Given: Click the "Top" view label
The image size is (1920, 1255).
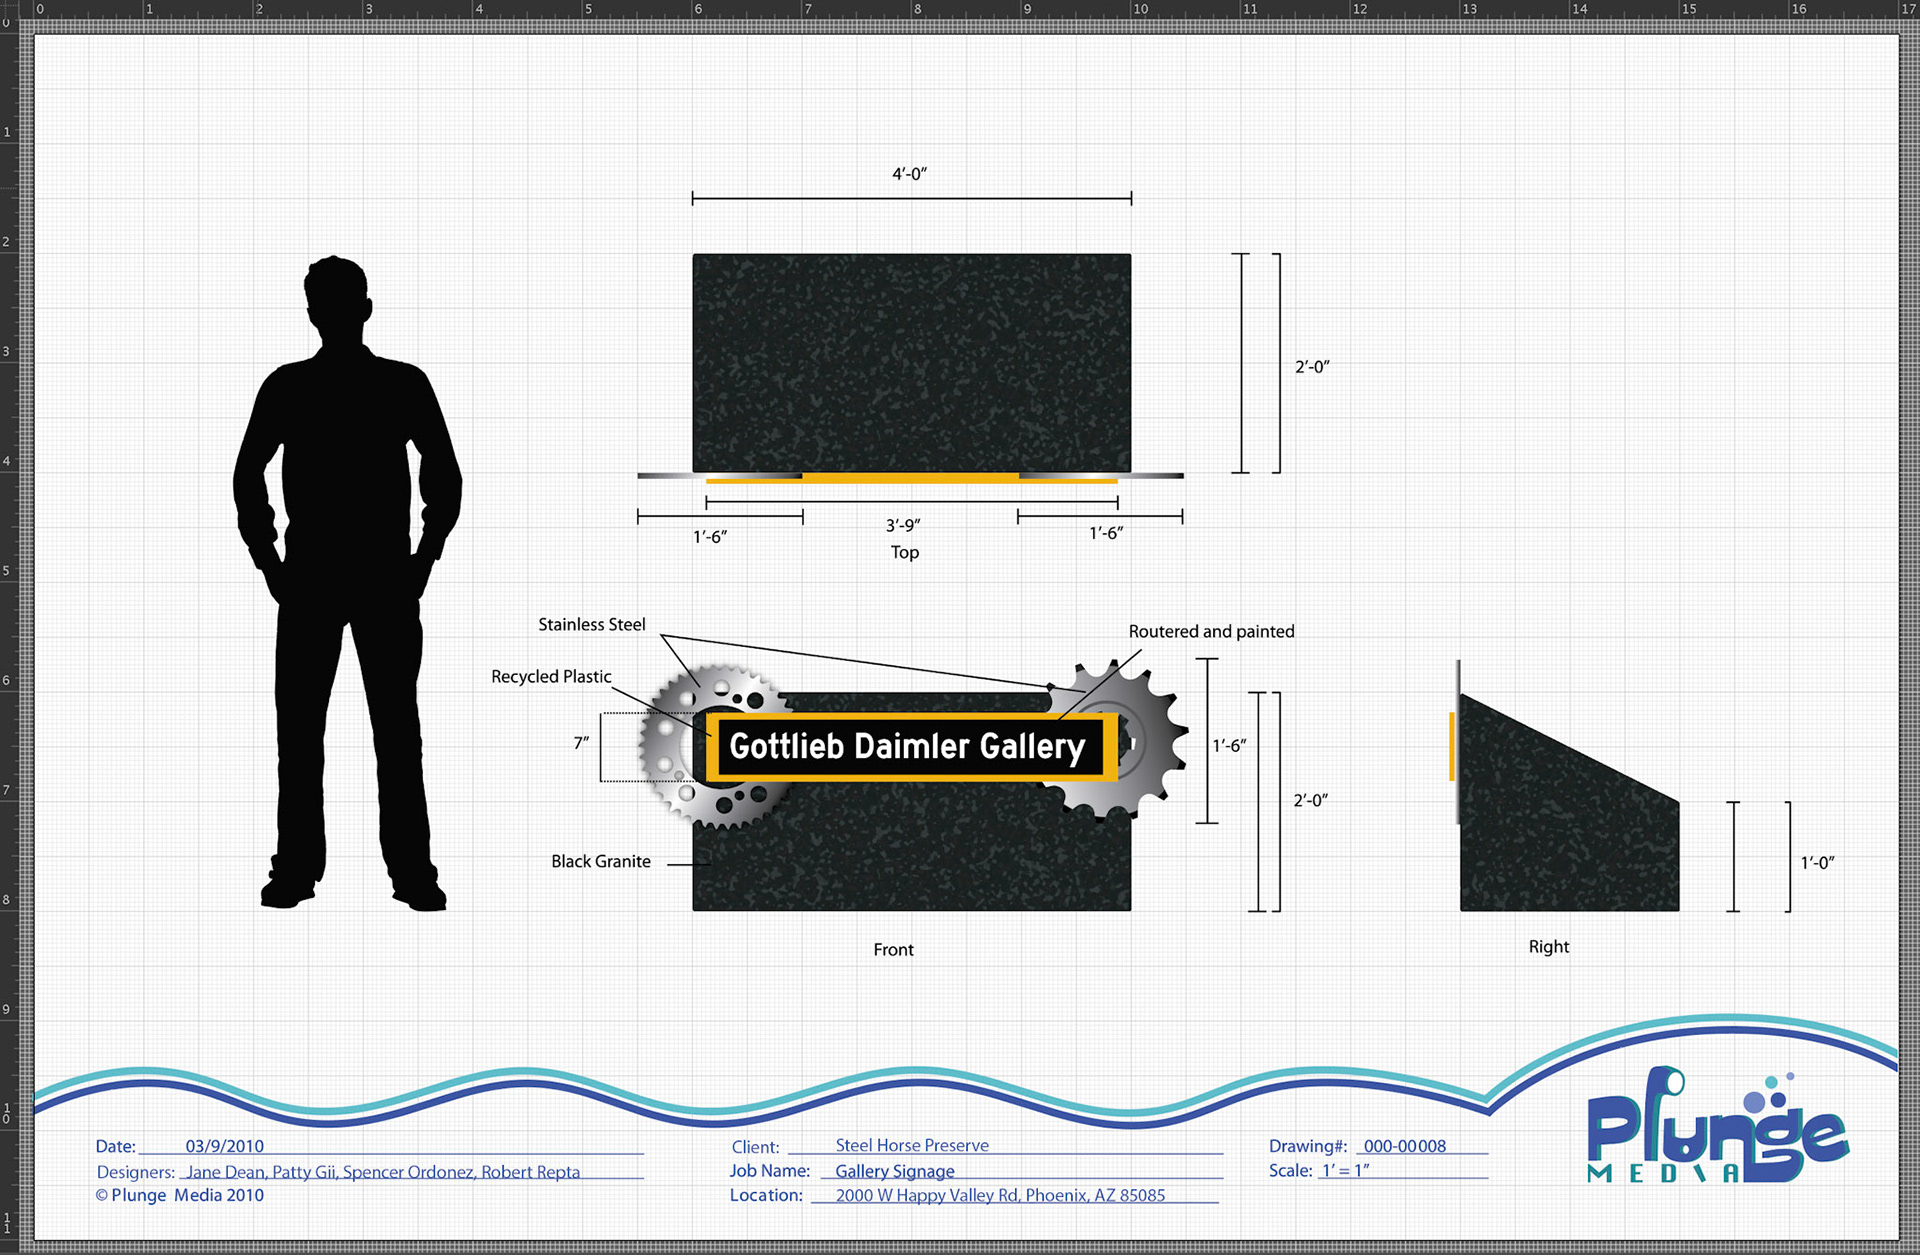Looking at the screenshot, I should tap(905, 552).
